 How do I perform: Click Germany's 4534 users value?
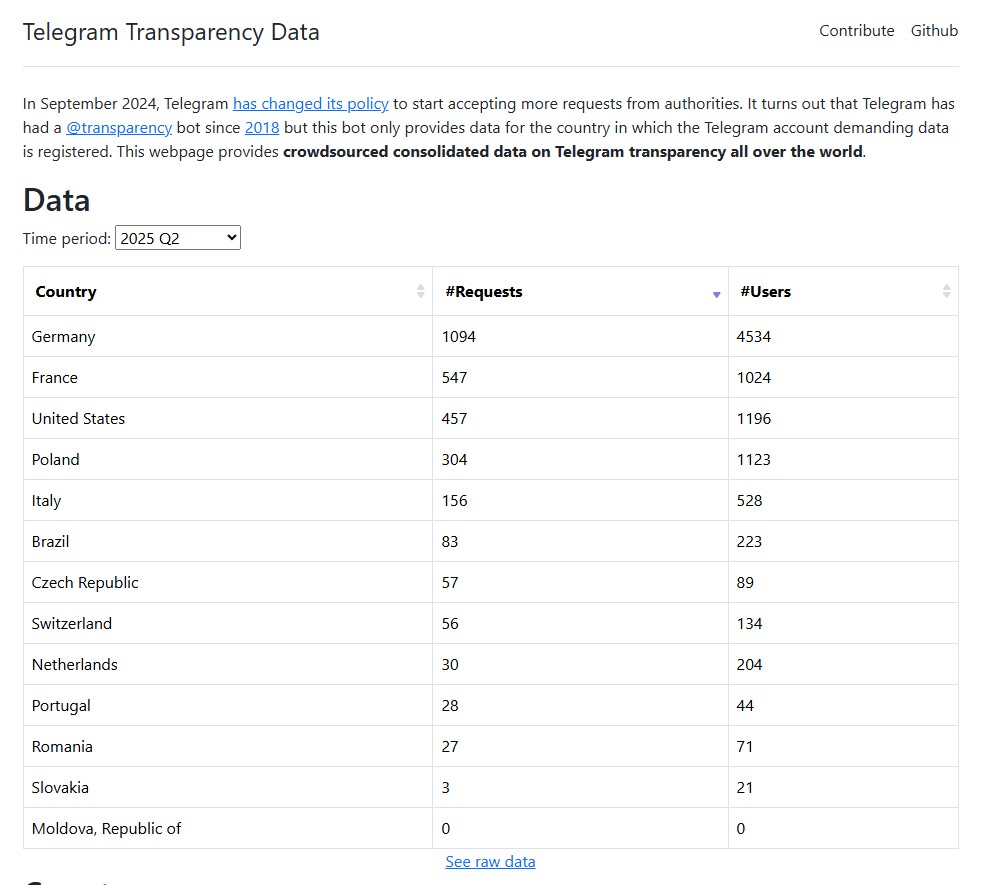(x=754, y=337)
